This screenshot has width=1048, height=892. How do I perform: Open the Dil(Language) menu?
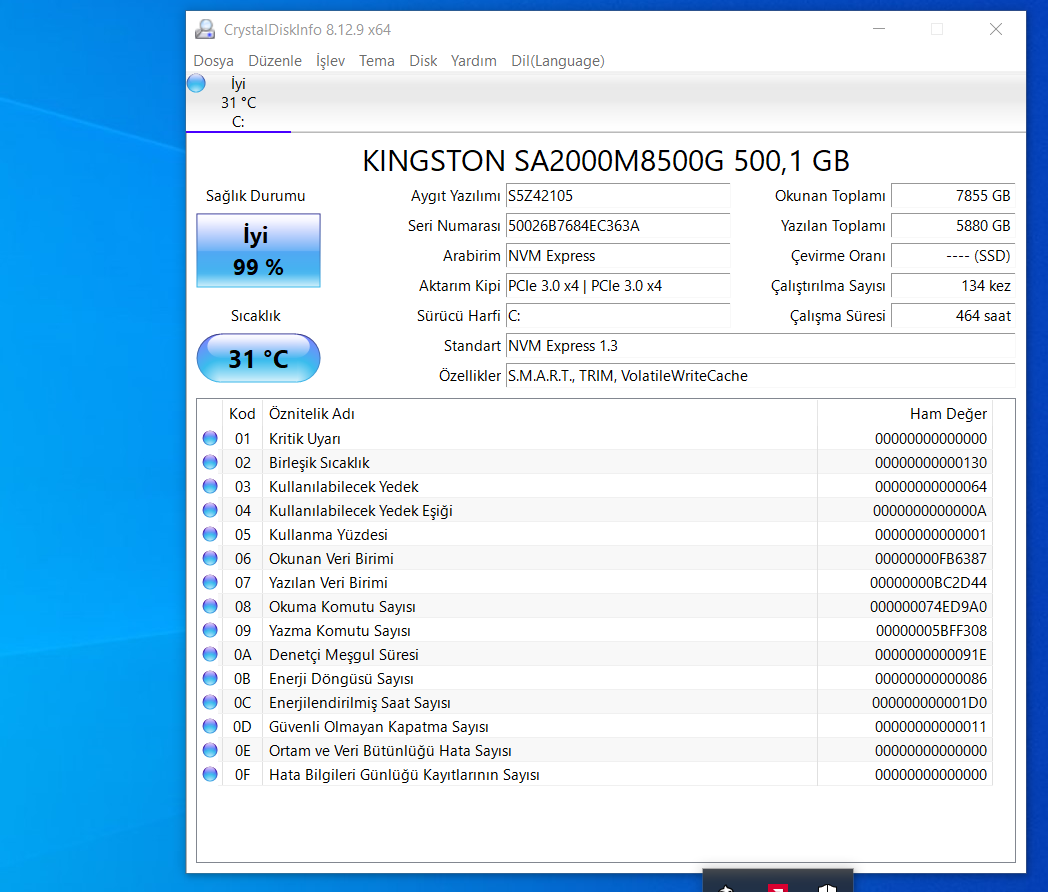pyautogui.click(x=557, y=61)
